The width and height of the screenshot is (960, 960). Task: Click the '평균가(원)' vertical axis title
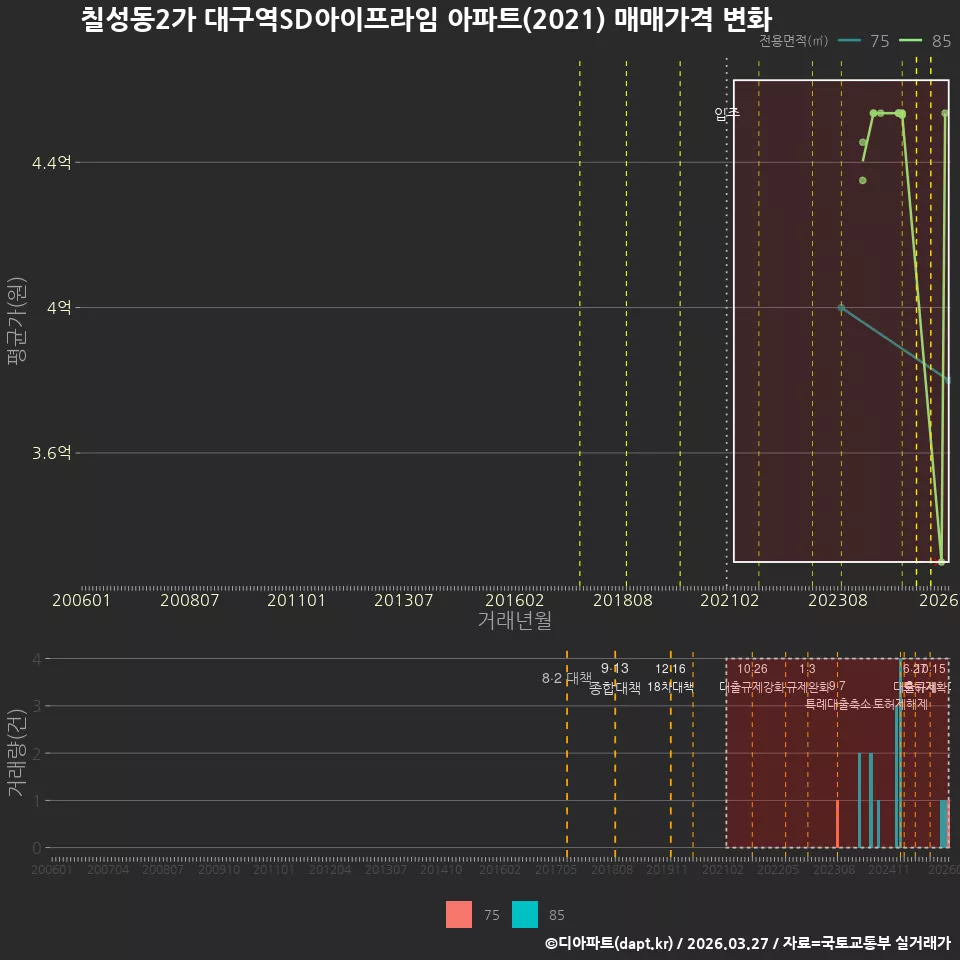point(17,321)
